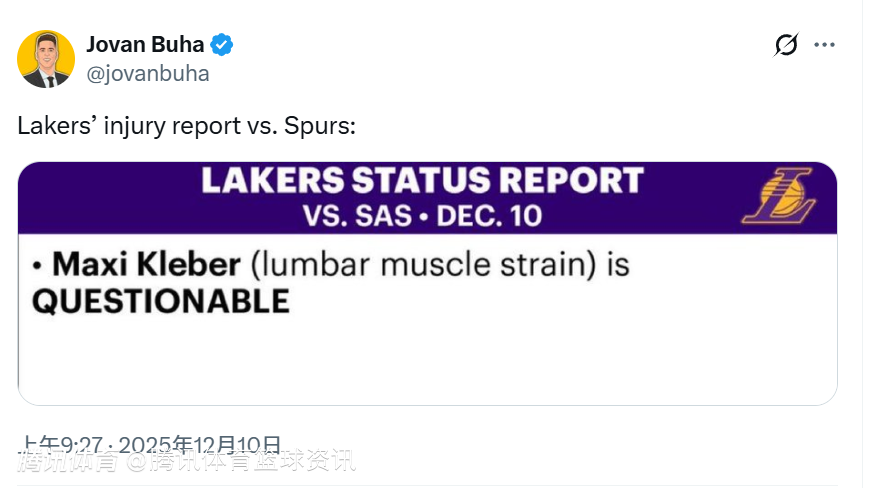Open the Lakers status report image
Viewport: 890px width, 488px height.
pos(427,283)
